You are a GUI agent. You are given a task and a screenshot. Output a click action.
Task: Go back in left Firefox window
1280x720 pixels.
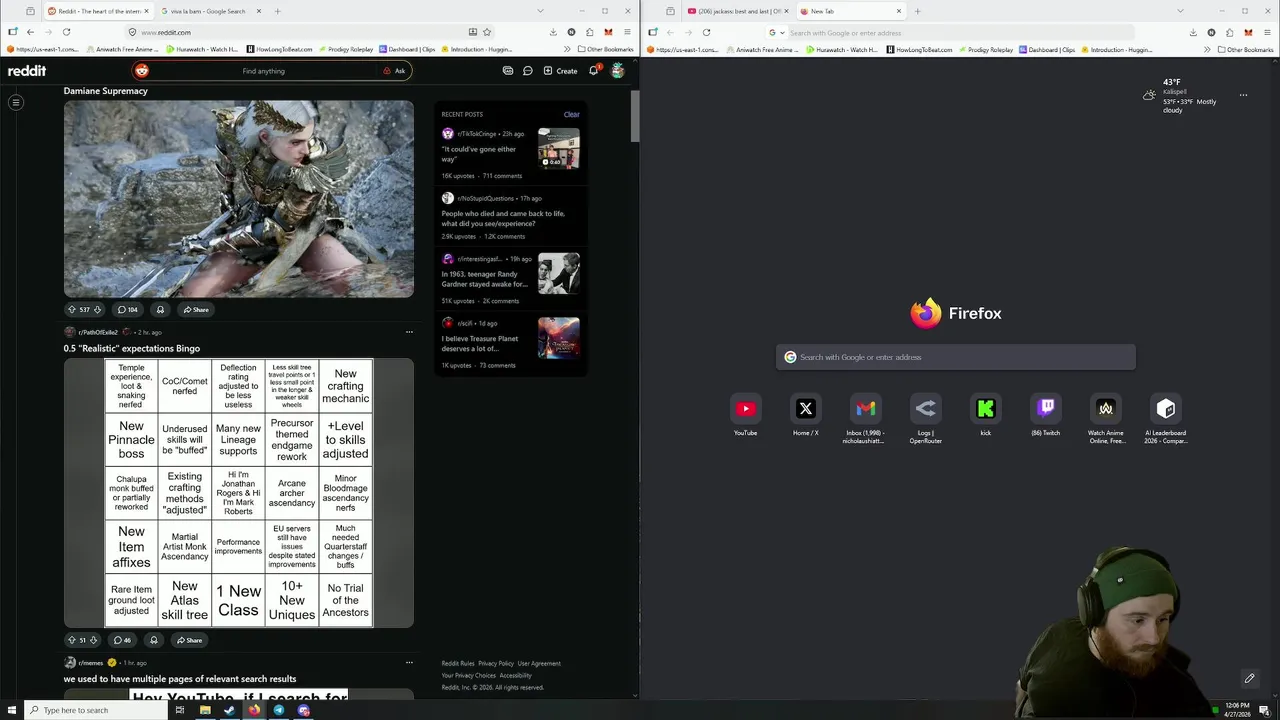(30, 32)
